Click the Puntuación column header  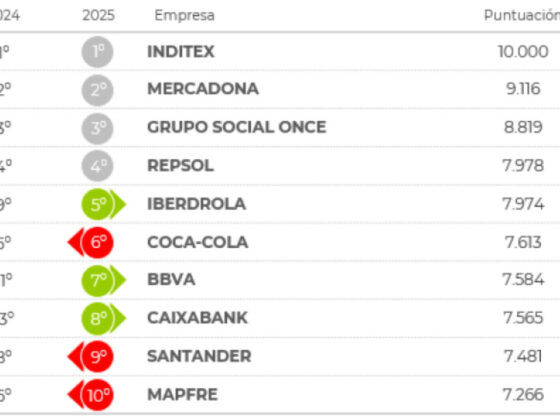point(522,15)
